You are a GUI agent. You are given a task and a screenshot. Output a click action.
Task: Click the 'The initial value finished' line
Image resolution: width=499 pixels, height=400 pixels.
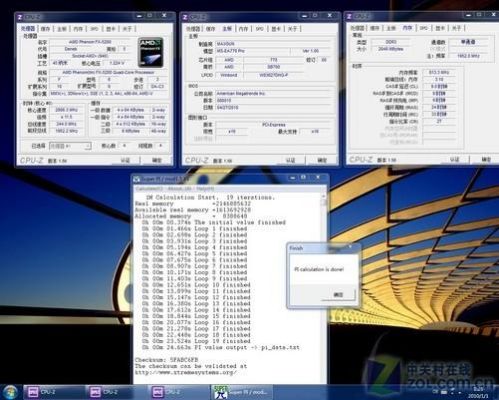214,222
